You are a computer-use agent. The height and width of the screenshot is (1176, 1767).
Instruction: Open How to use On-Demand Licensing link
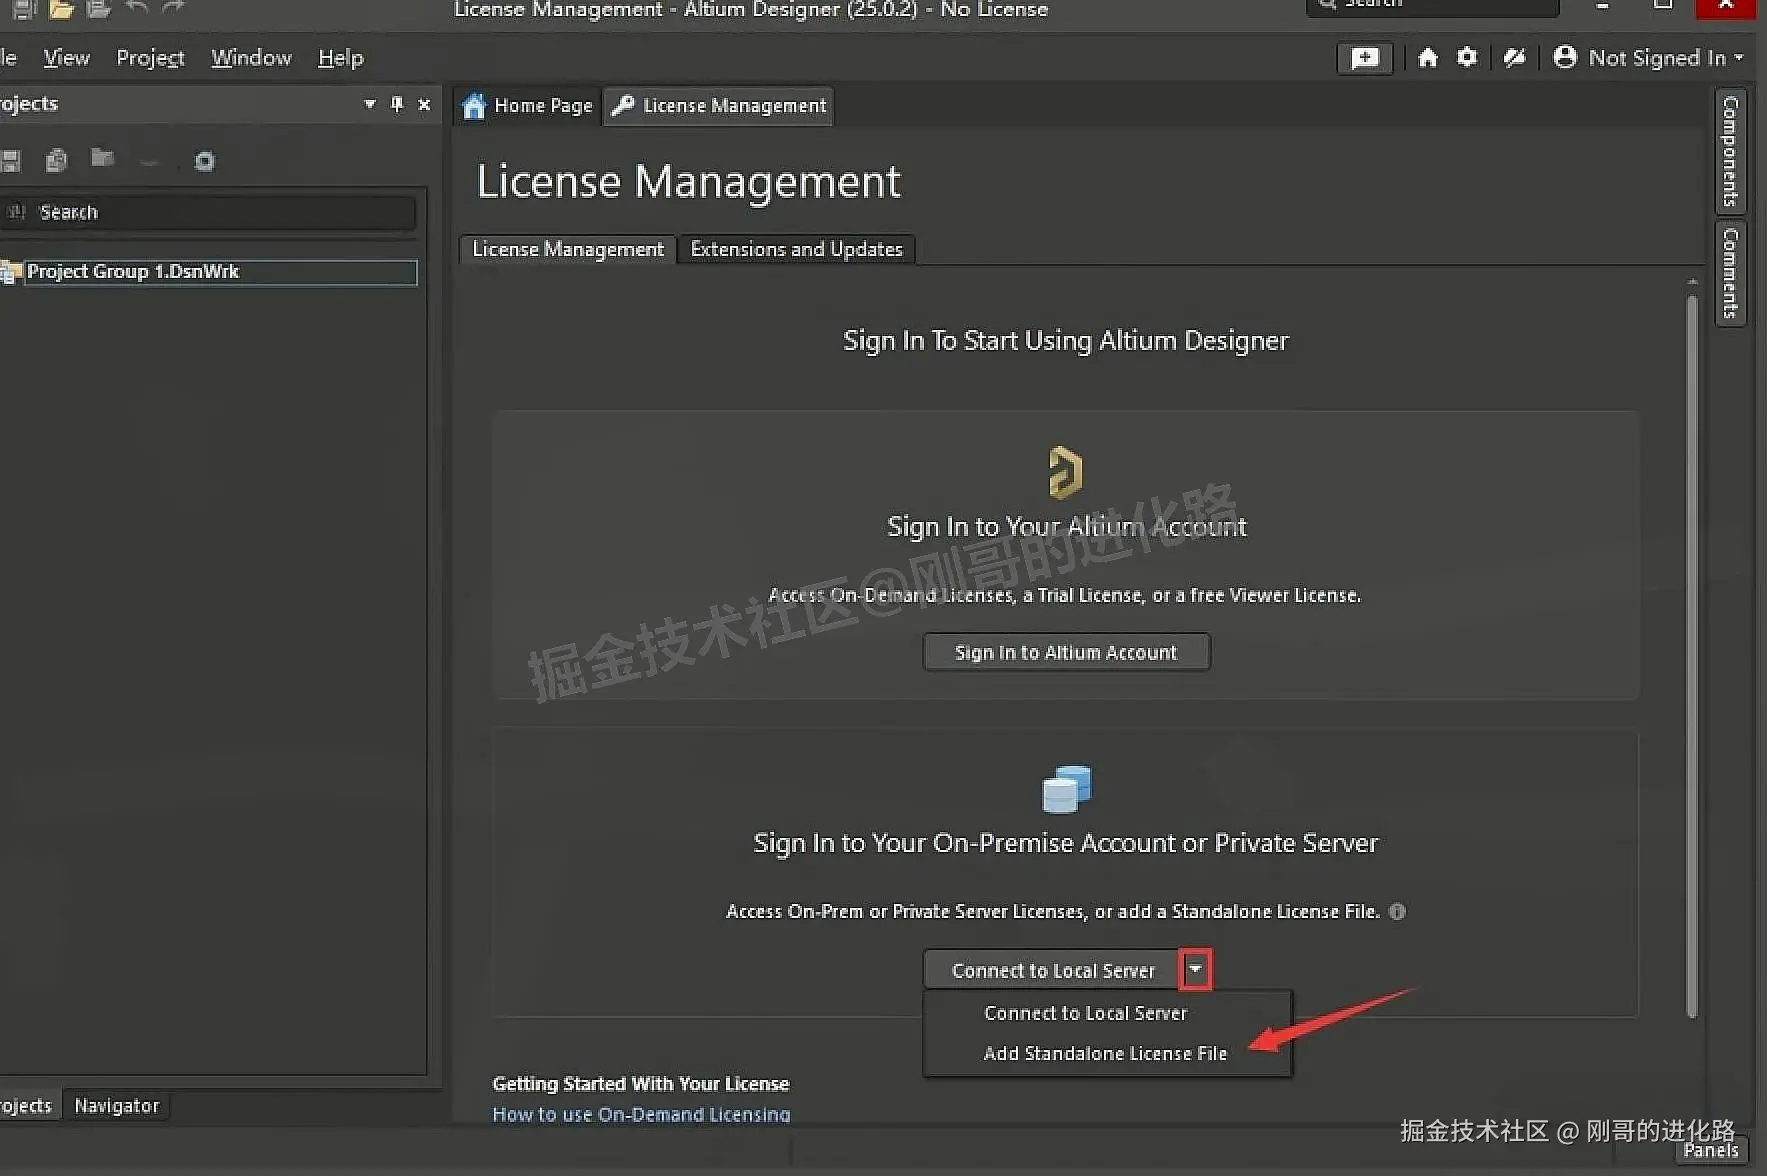pos(641,1113)
